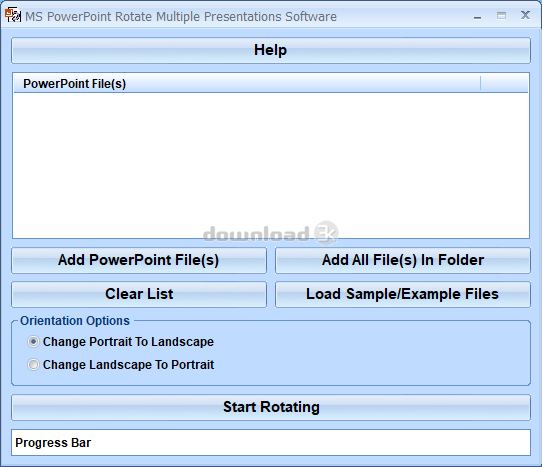Select Change Portrait To Landscape radio button
The image size is (542, 467).
pos(33,342)
